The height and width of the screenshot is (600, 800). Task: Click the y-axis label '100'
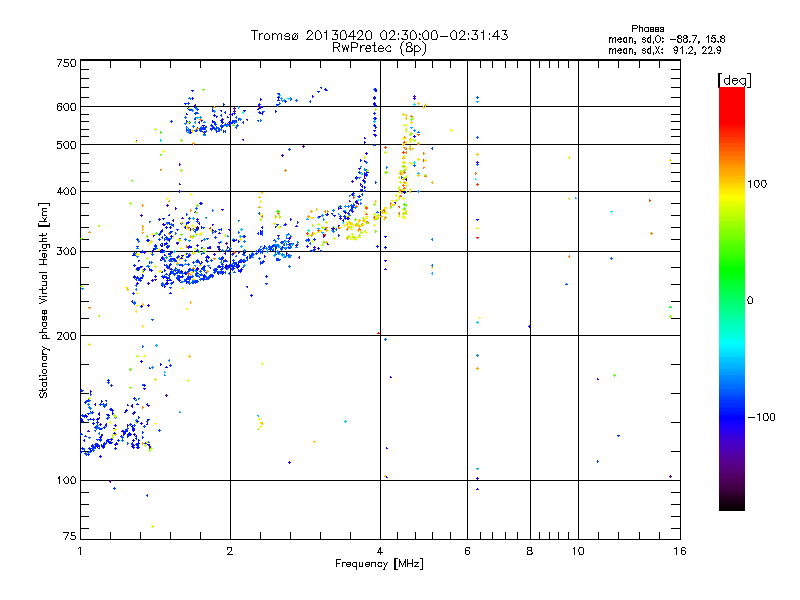point(66,481)
